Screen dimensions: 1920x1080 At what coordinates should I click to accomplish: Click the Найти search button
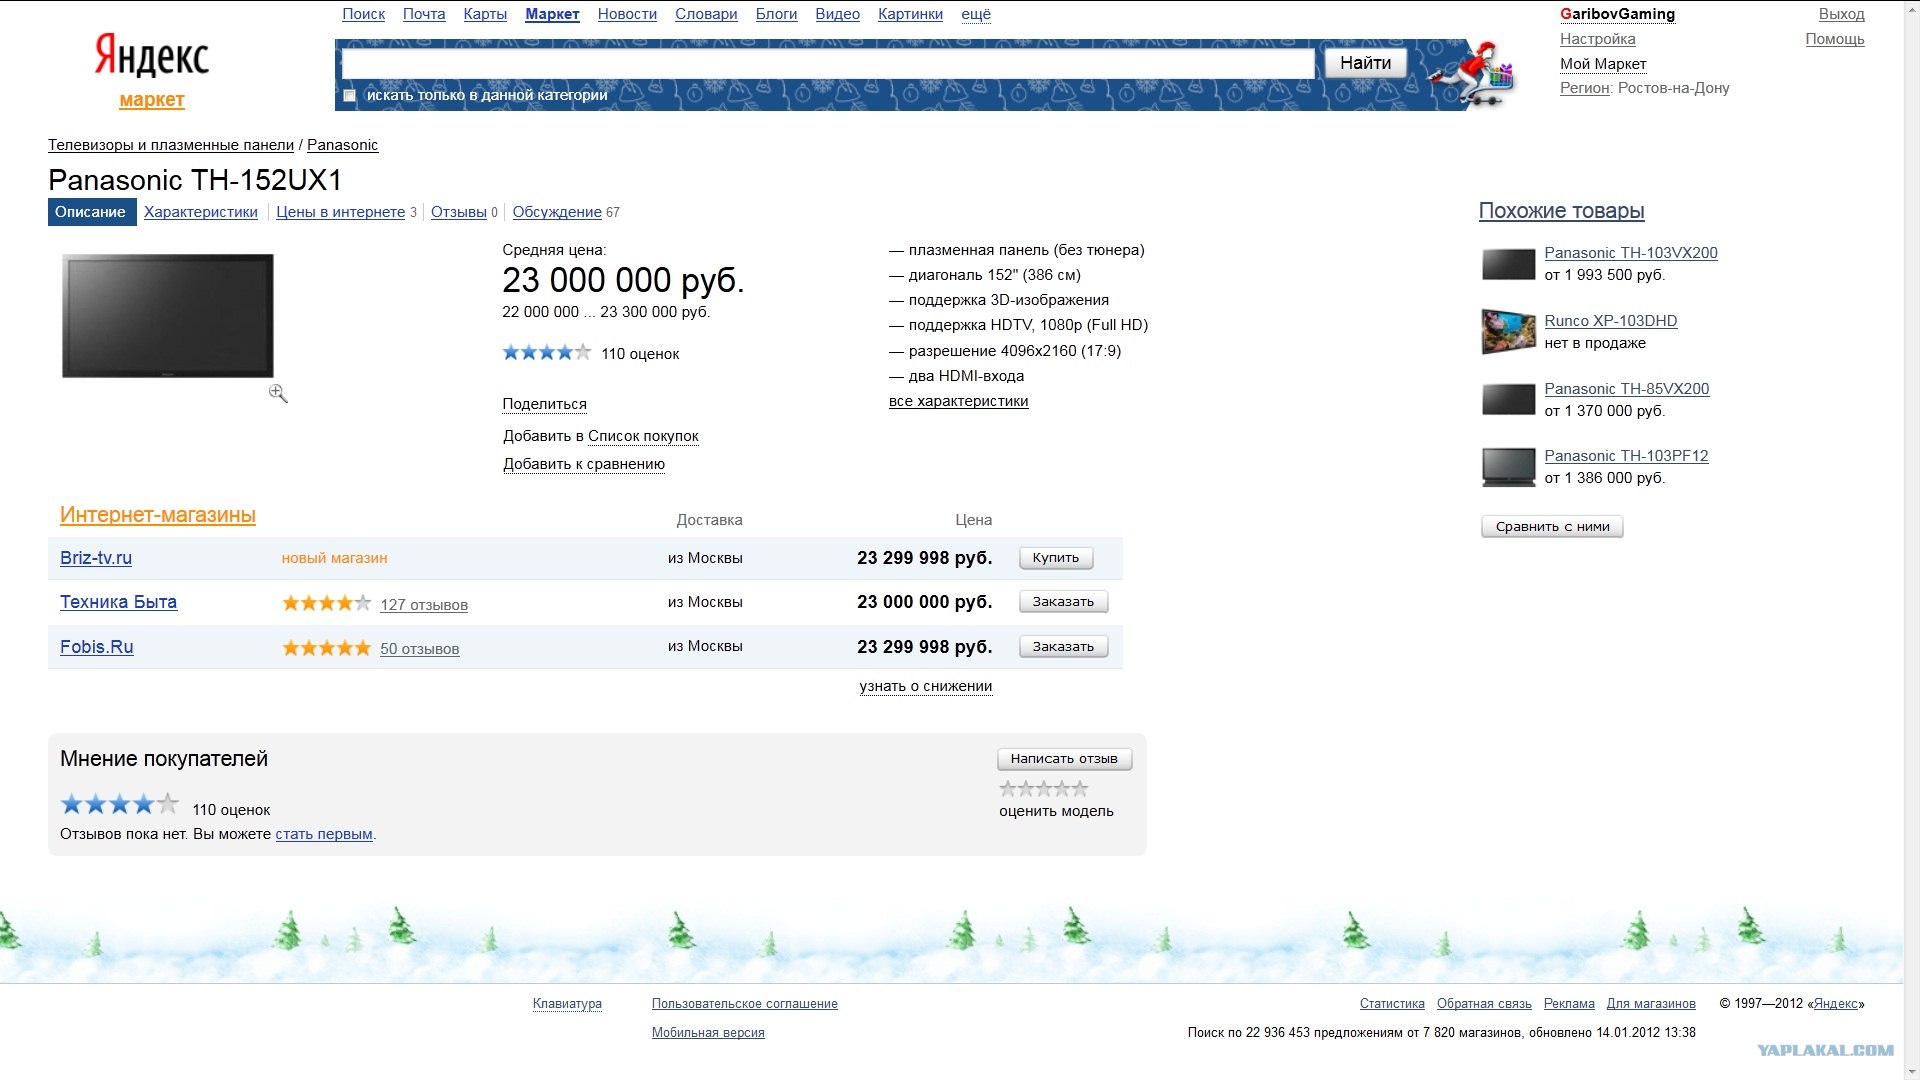(1365, 63)
